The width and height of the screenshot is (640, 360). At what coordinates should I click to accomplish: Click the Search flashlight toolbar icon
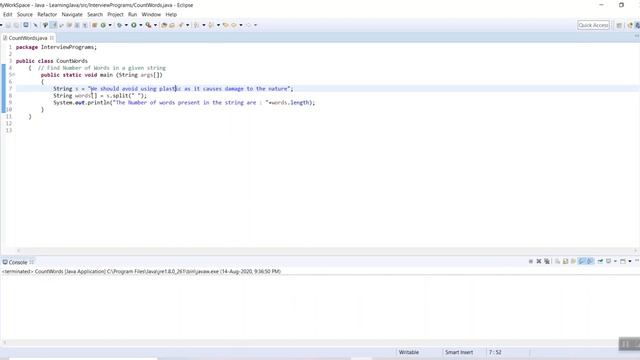tap(181, 25)
